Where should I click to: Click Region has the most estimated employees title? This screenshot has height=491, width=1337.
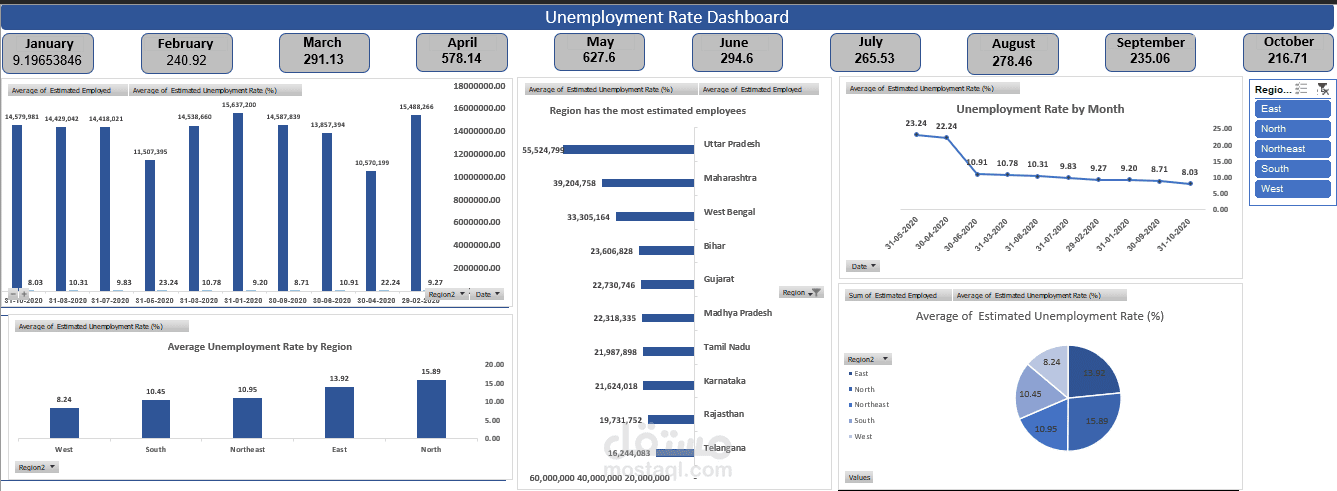coord(648,111)
